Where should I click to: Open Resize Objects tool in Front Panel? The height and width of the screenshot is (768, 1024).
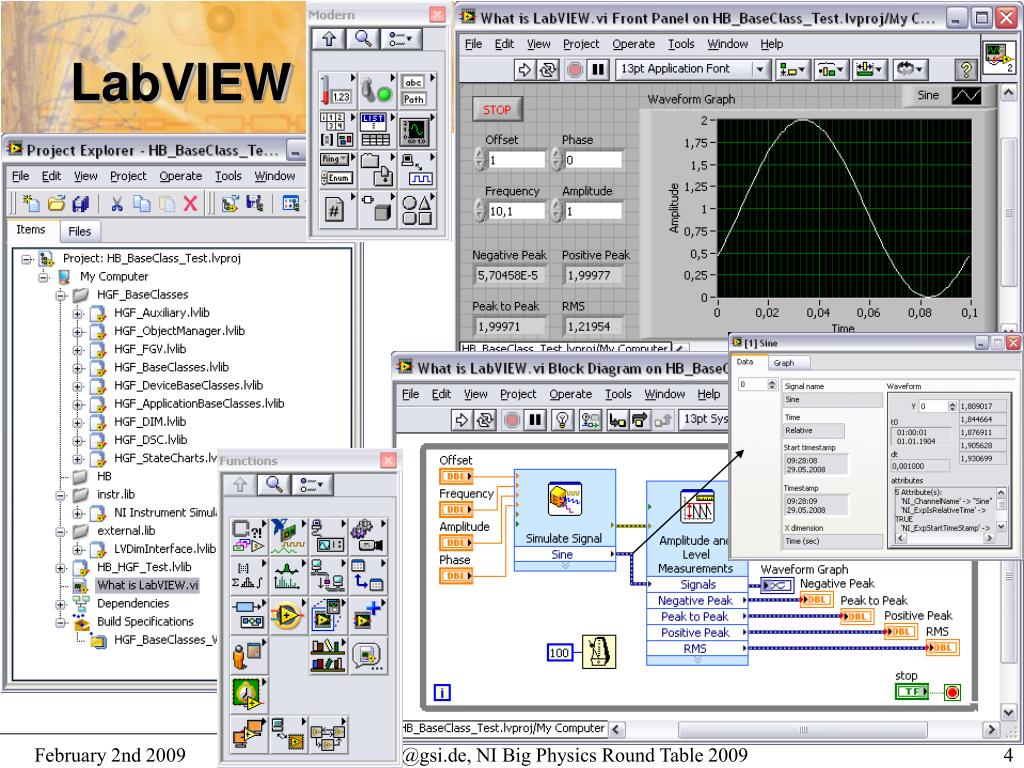click(869, 69)
